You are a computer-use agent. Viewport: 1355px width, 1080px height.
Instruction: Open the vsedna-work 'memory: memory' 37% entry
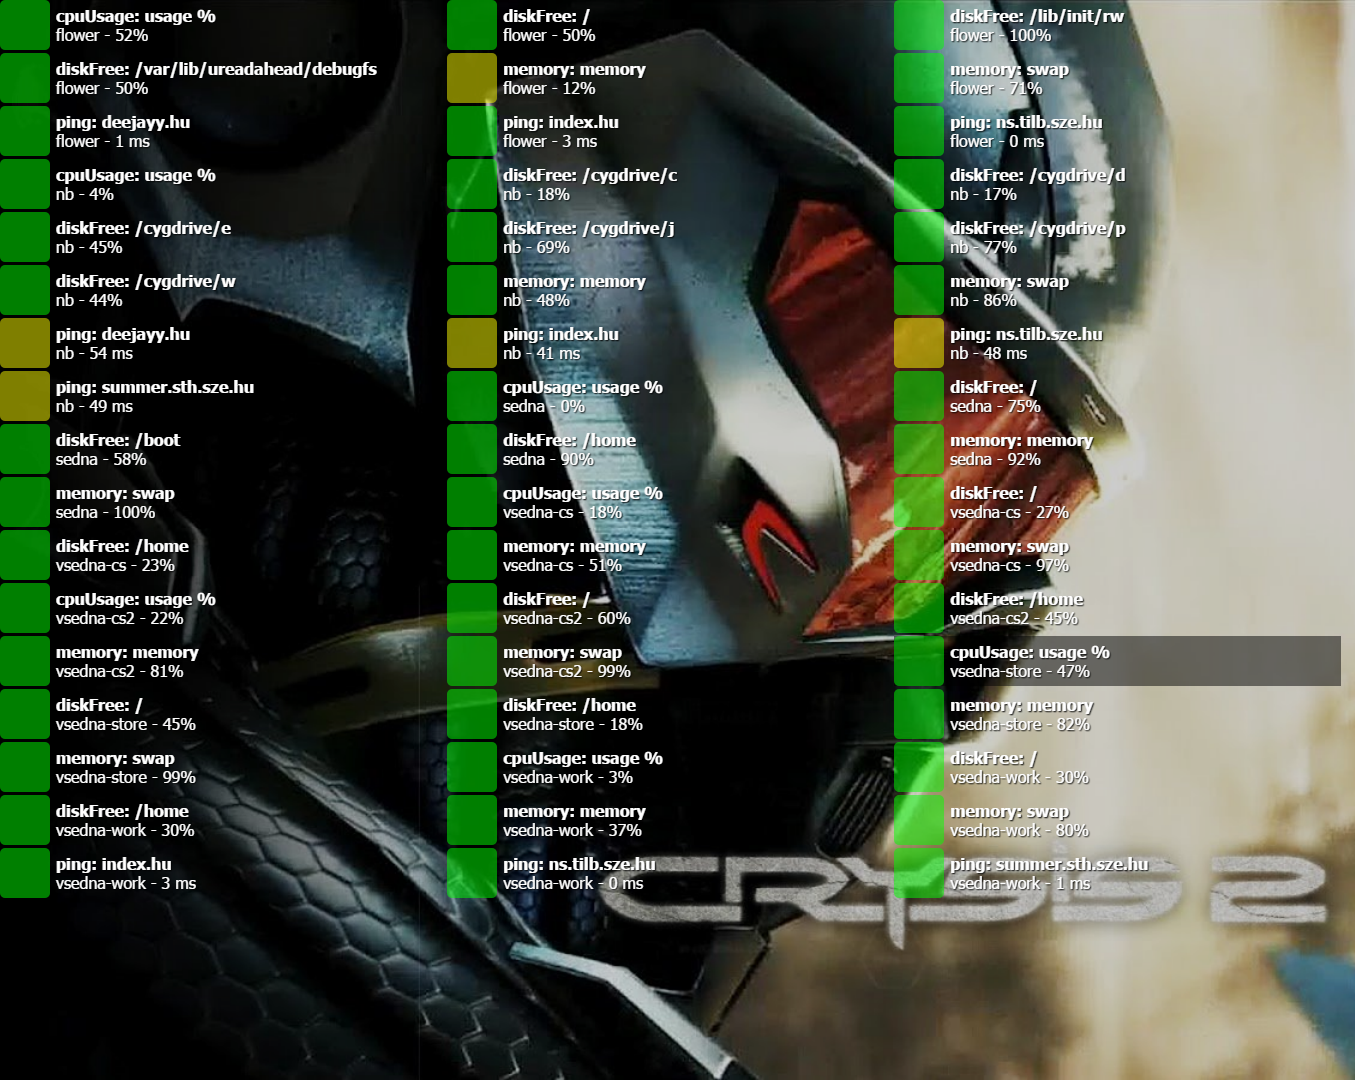point(670,820)
